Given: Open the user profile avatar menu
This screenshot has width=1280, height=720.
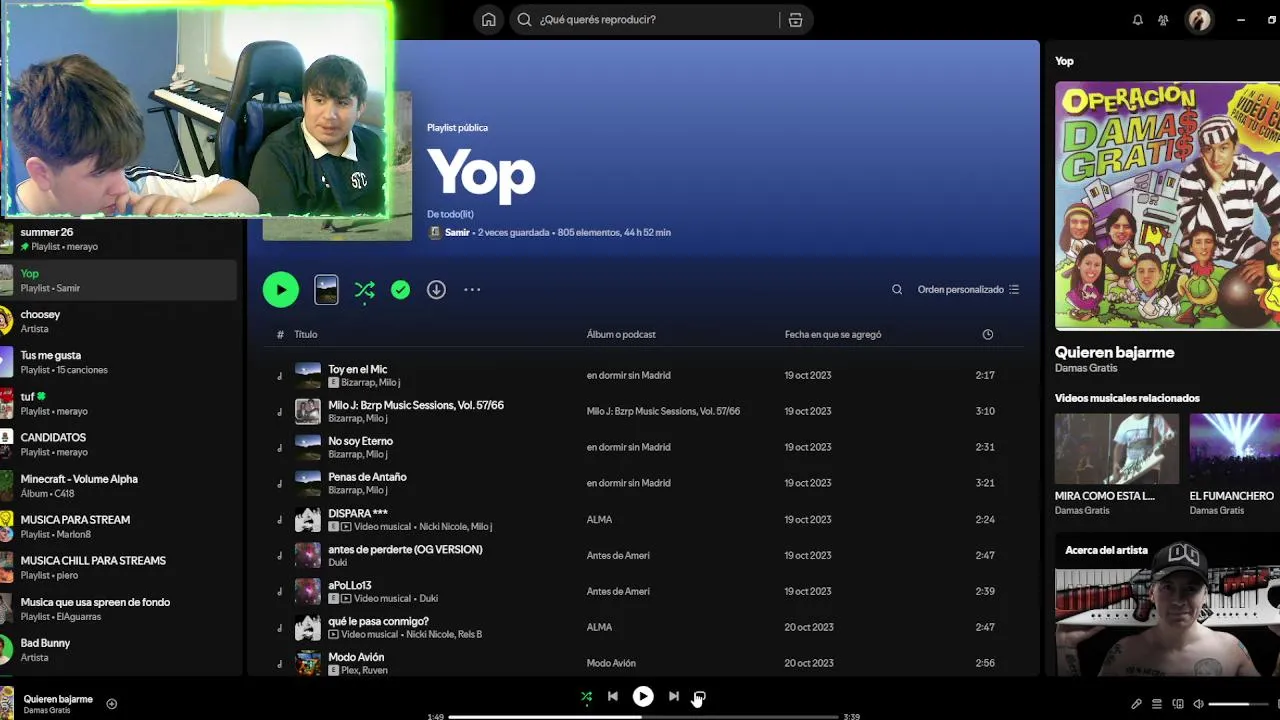Looking at the screenshot, I should [x=1199, y=20].
